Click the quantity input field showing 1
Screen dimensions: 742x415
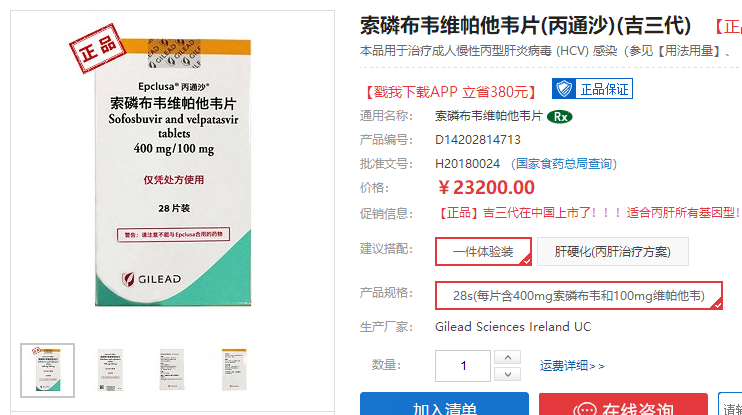pyautogui.click(x=463, y=365)
